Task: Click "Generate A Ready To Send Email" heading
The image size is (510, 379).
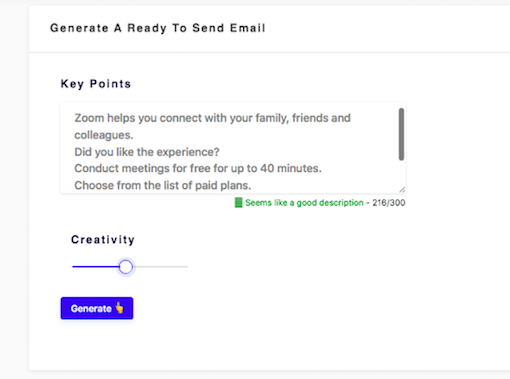Action: [x=158, y=28]
